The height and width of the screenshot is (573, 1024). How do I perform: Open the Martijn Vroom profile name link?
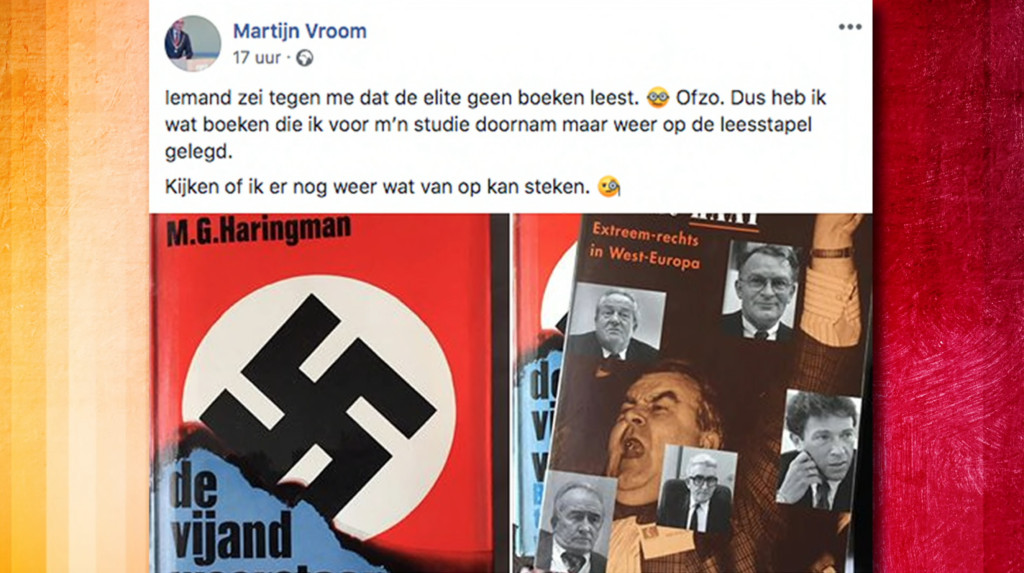[300, 31]
